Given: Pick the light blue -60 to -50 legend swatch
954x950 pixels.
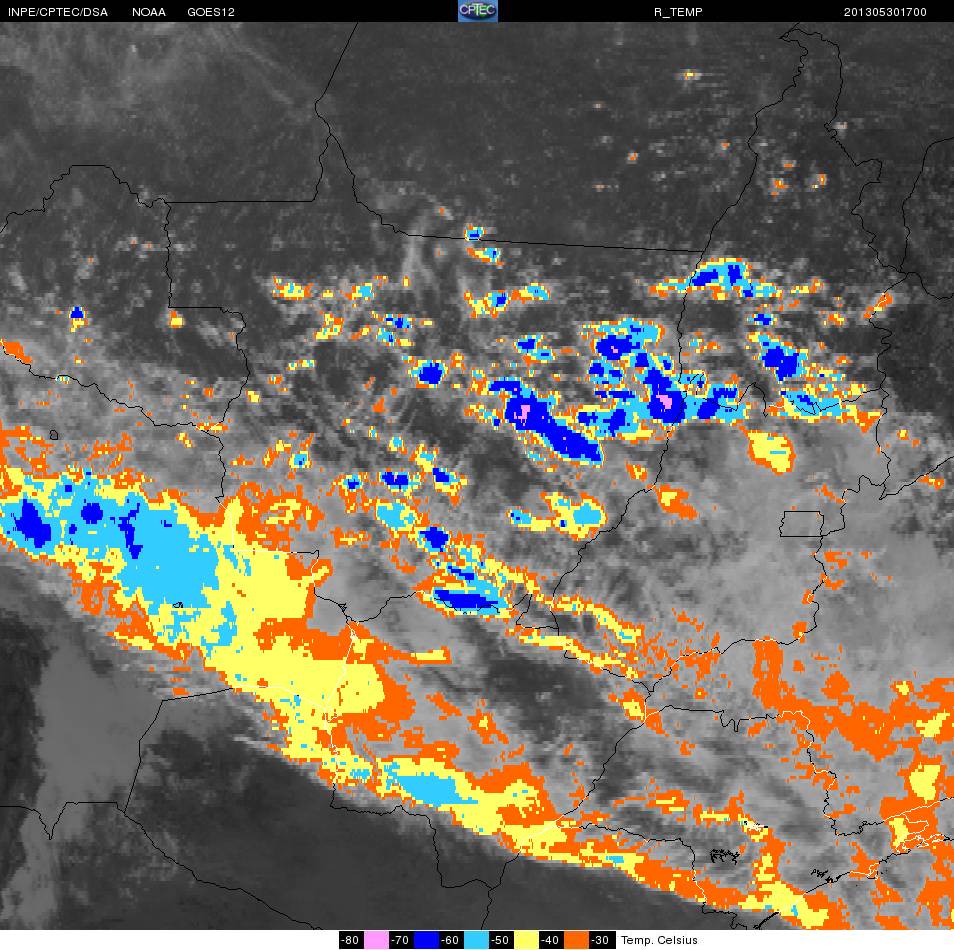Looking at the screenshot, I should tap(476, 940).
